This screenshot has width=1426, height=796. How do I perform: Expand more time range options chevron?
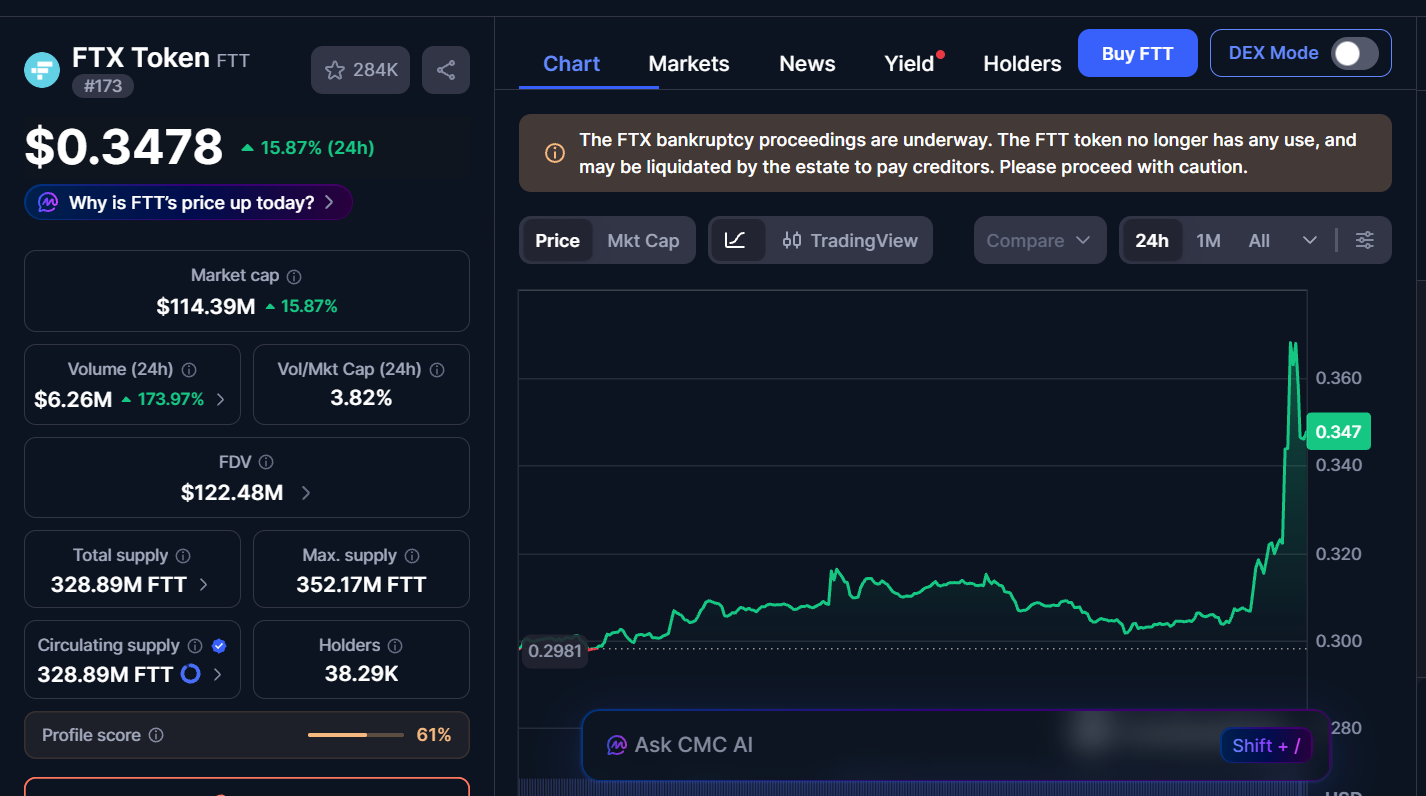pyautogui.click(x=1309, y=240)
